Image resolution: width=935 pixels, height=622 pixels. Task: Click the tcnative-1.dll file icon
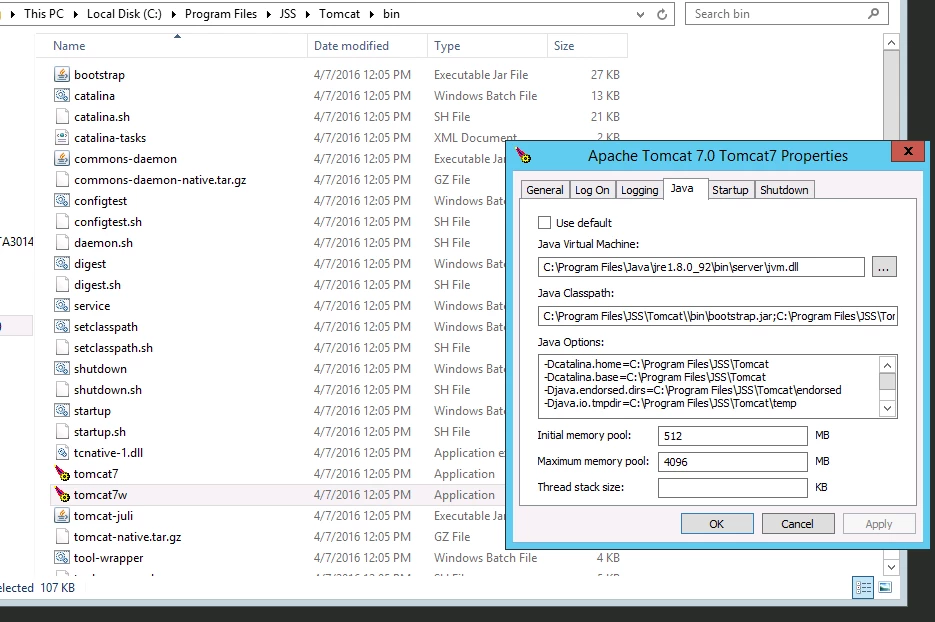pyautogui.click(x=62, y=453)
